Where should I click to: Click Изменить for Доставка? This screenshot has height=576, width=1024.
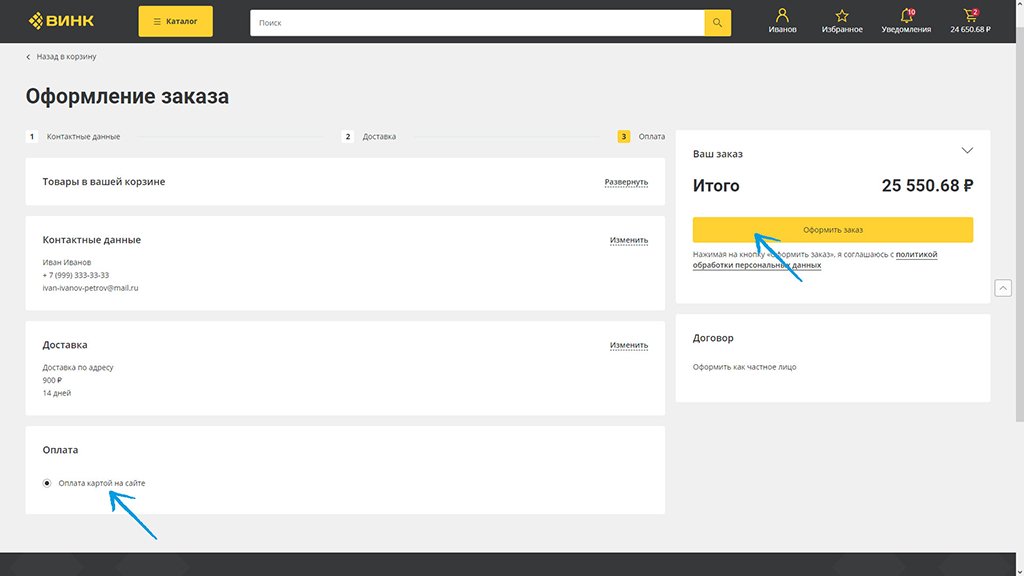pyautogui.click(x=629, y=345)
